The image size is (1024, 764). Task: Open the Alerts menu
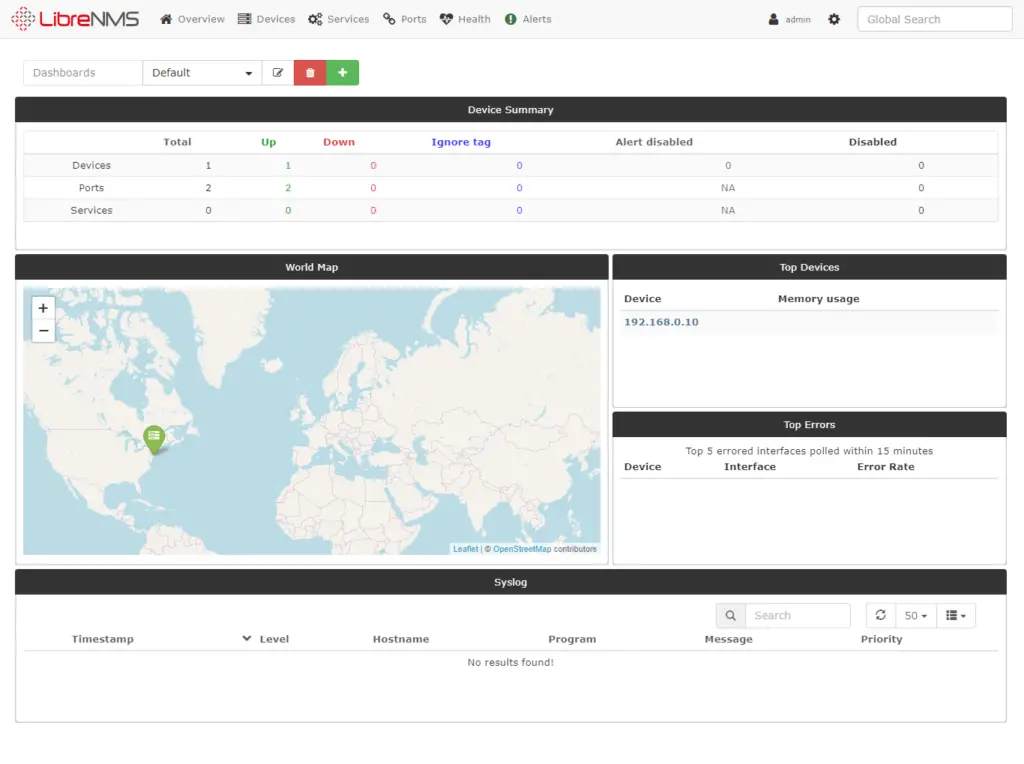[528, 19]
